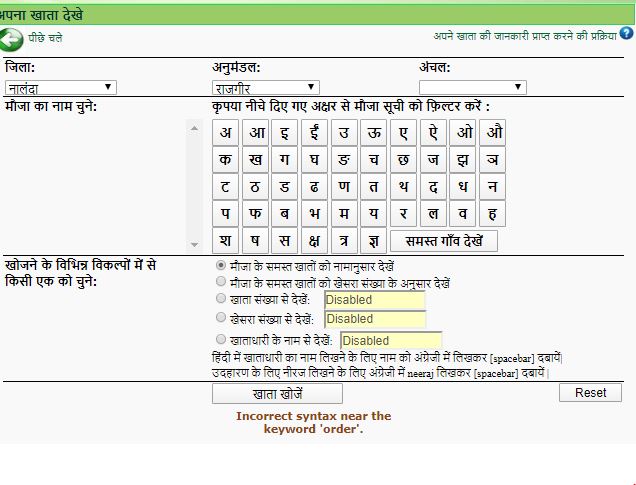
Task: Filter villages by letter क
Action: coord(226,160)
